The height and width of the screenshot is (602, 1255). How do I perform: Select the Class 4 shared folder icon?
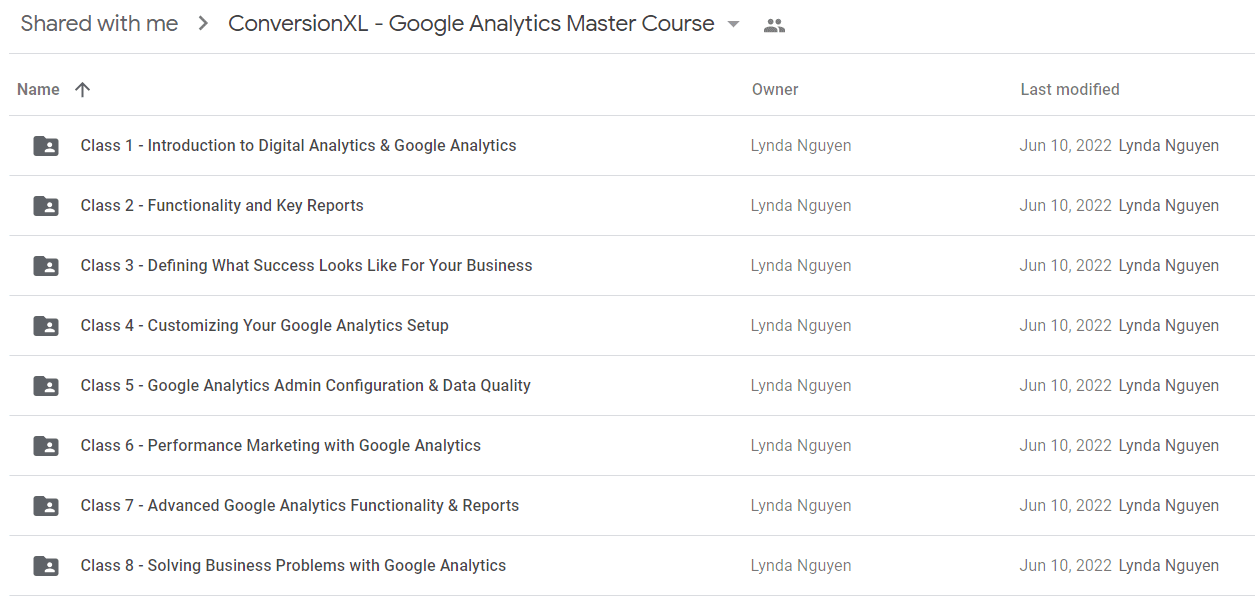pyautogui.click(x=46, y=326)
